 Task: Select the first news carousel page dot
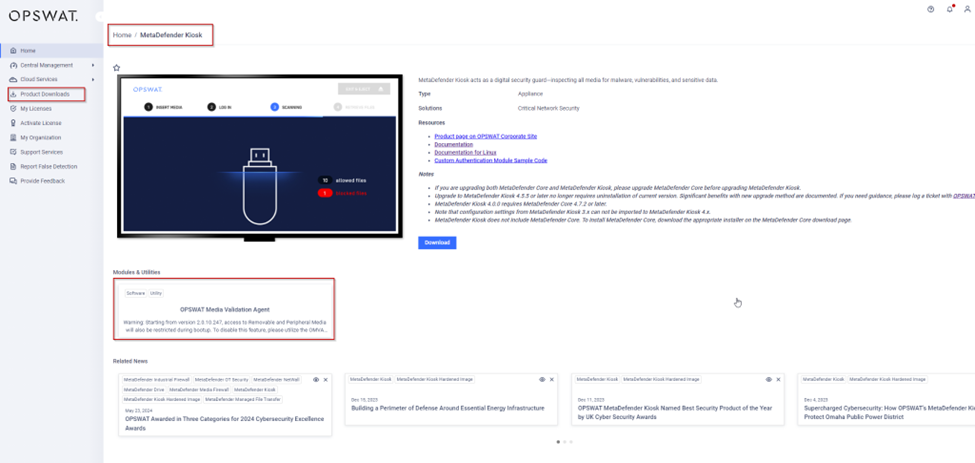pos(558,442)
